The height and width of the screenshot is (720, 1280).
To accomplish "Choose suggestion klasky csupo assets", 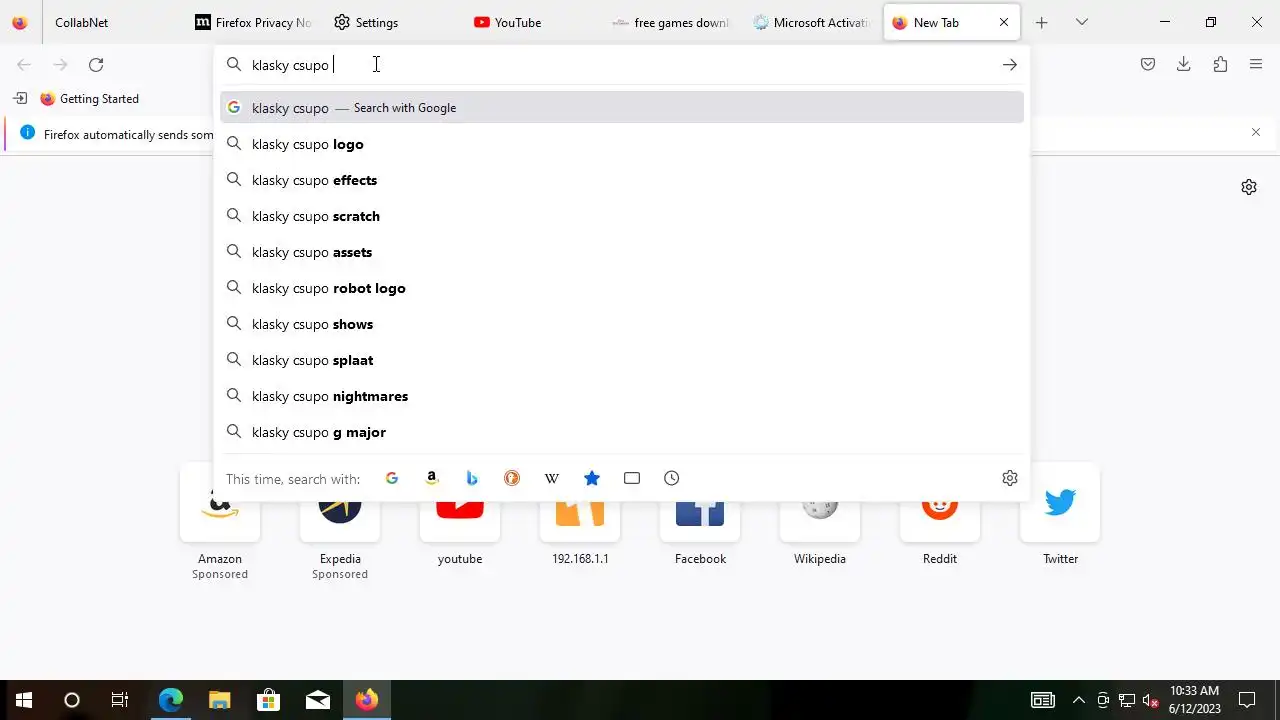I will point(622,252).
